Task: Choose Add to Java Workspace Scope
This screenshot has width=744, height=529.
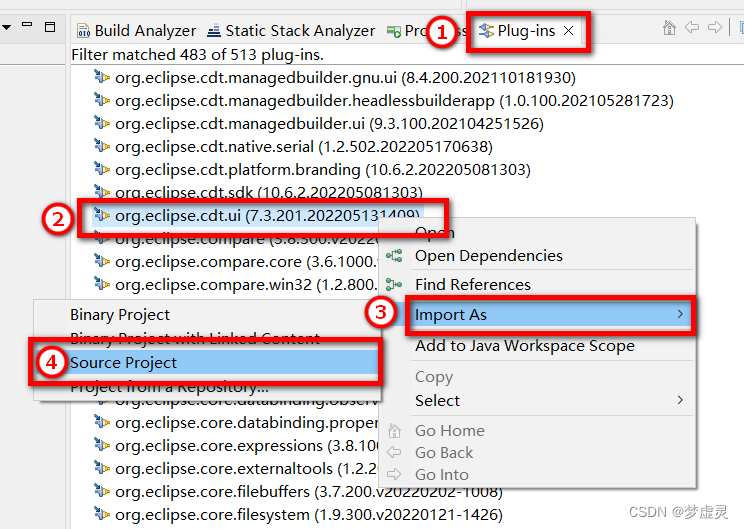Action: tap(524, 346)
